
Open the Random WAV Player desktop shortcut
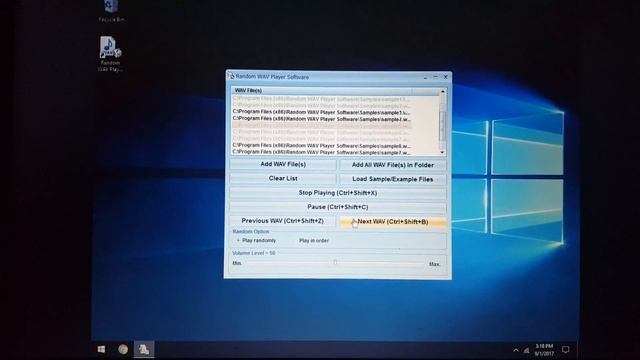(x=110, y=54)
